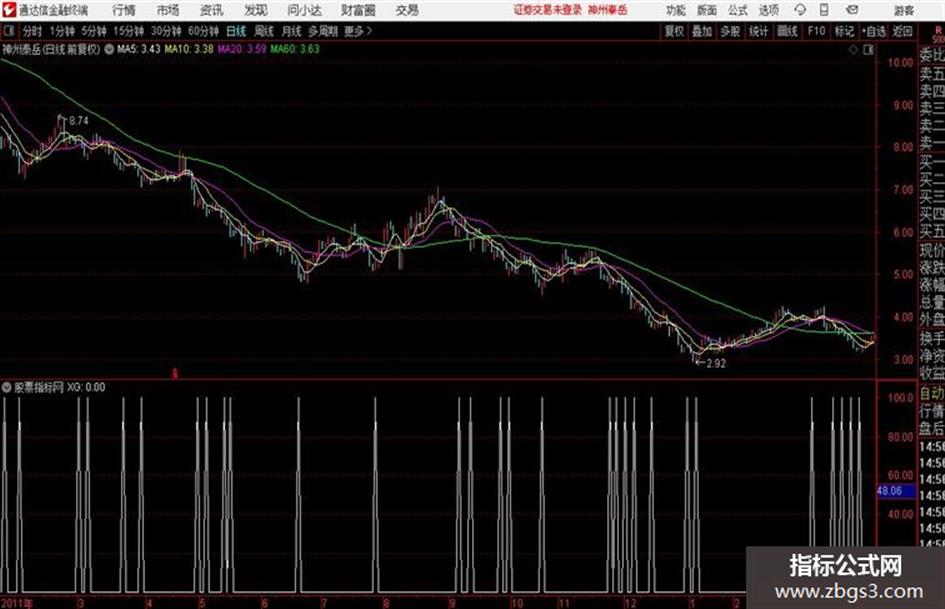Switch to the 15分钟 period tab
The height and width of the screenshot is (609, 945).
coord(128,31)
